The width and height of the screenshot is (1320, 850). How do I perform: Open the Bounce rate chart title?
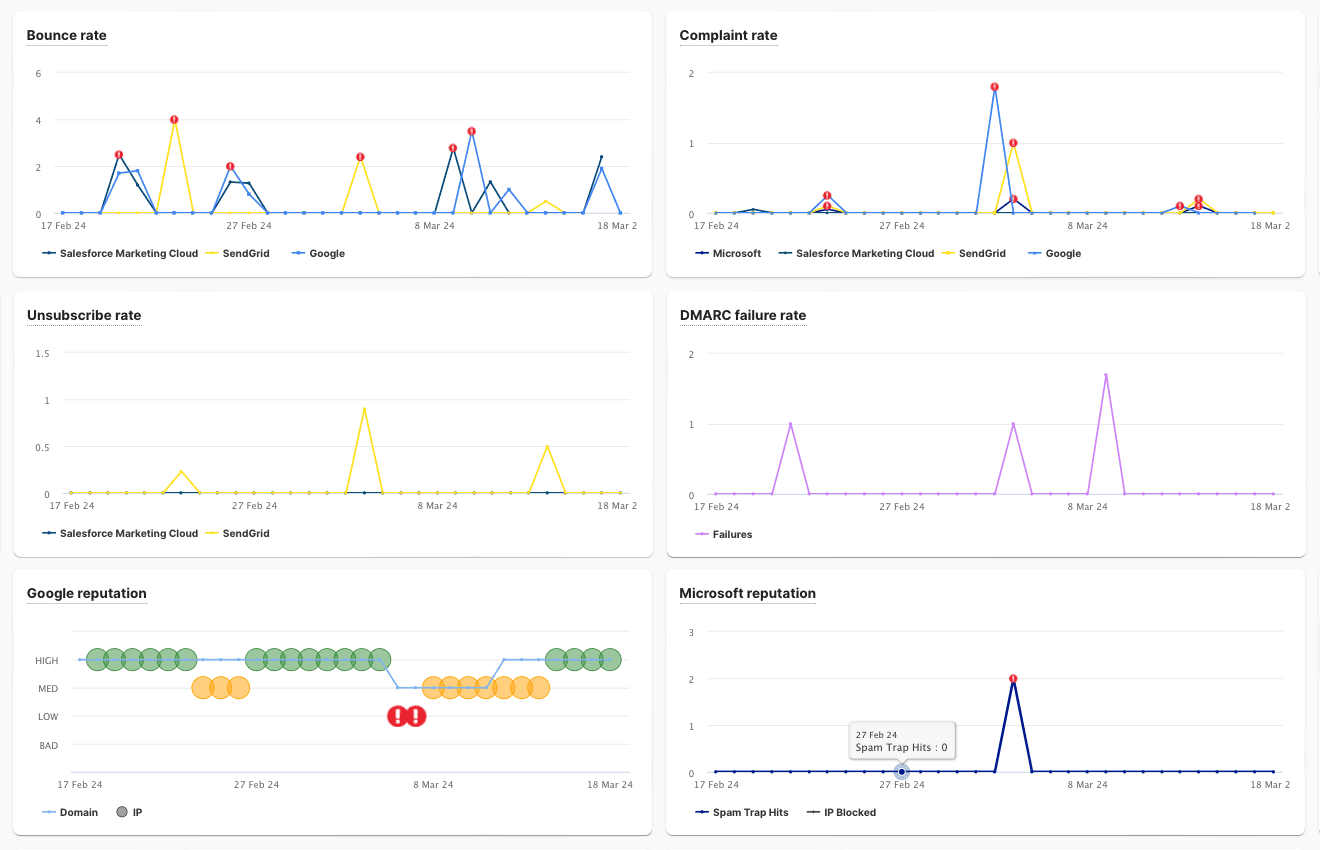click(x=66, y=36)
